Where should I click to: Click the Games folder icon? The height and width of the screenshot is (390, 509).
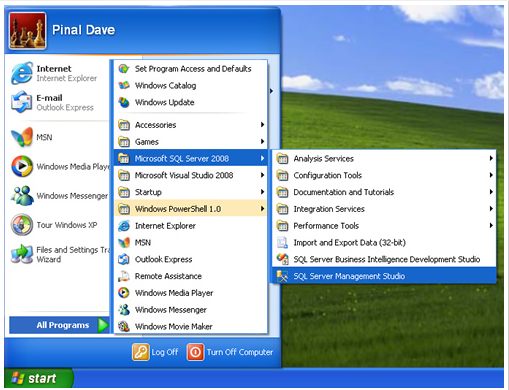click(x=124, y=142)
